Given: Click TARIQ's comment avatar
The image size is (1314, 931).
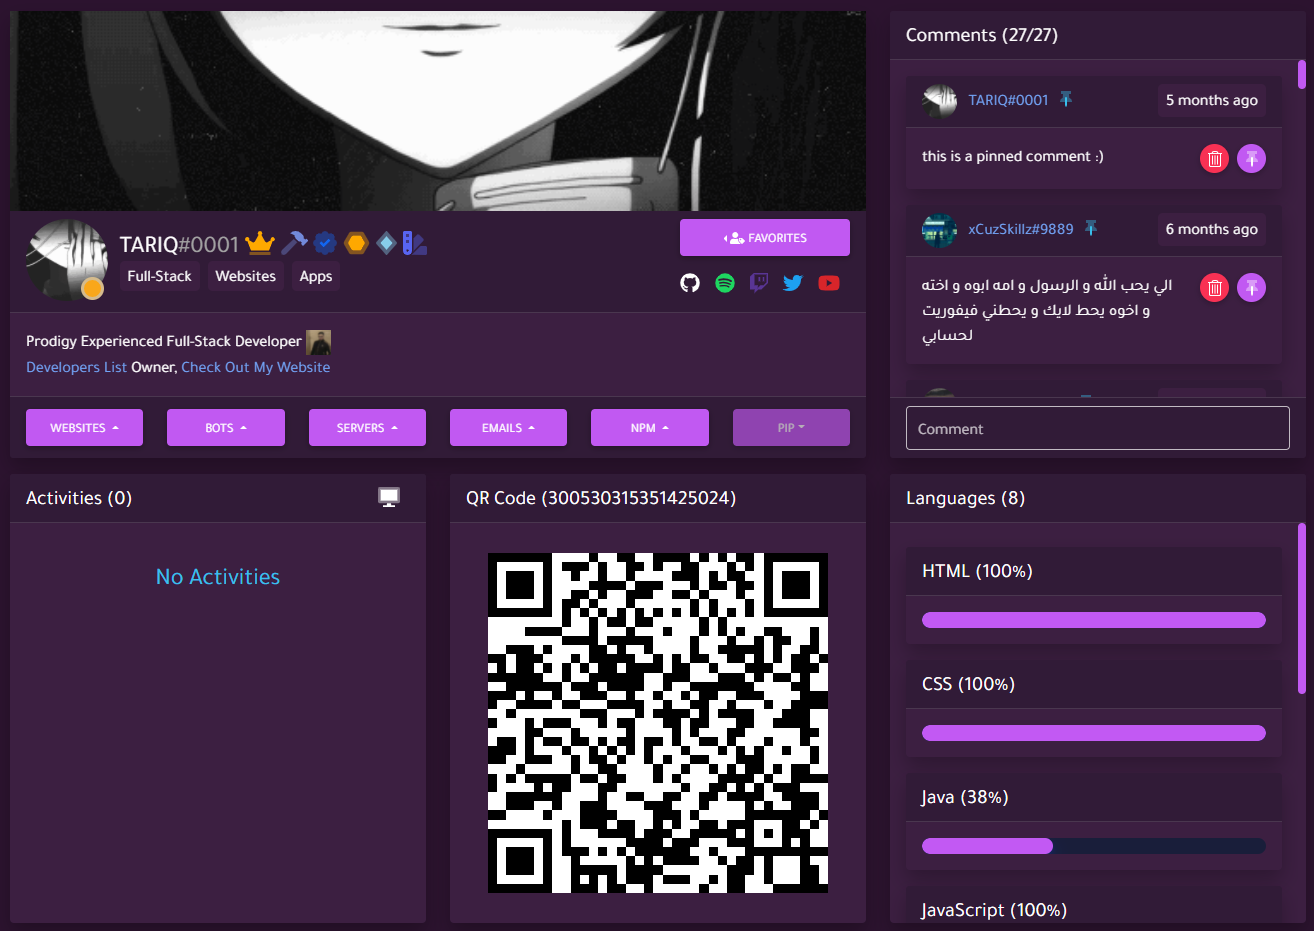Looking at the screenshot, I should pyautogui.click(x=939, y=100).
